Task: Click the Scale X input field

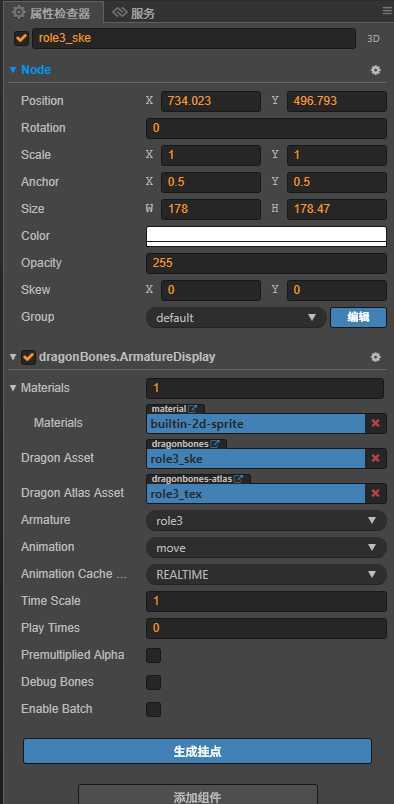Action: [x=211, y=155]
